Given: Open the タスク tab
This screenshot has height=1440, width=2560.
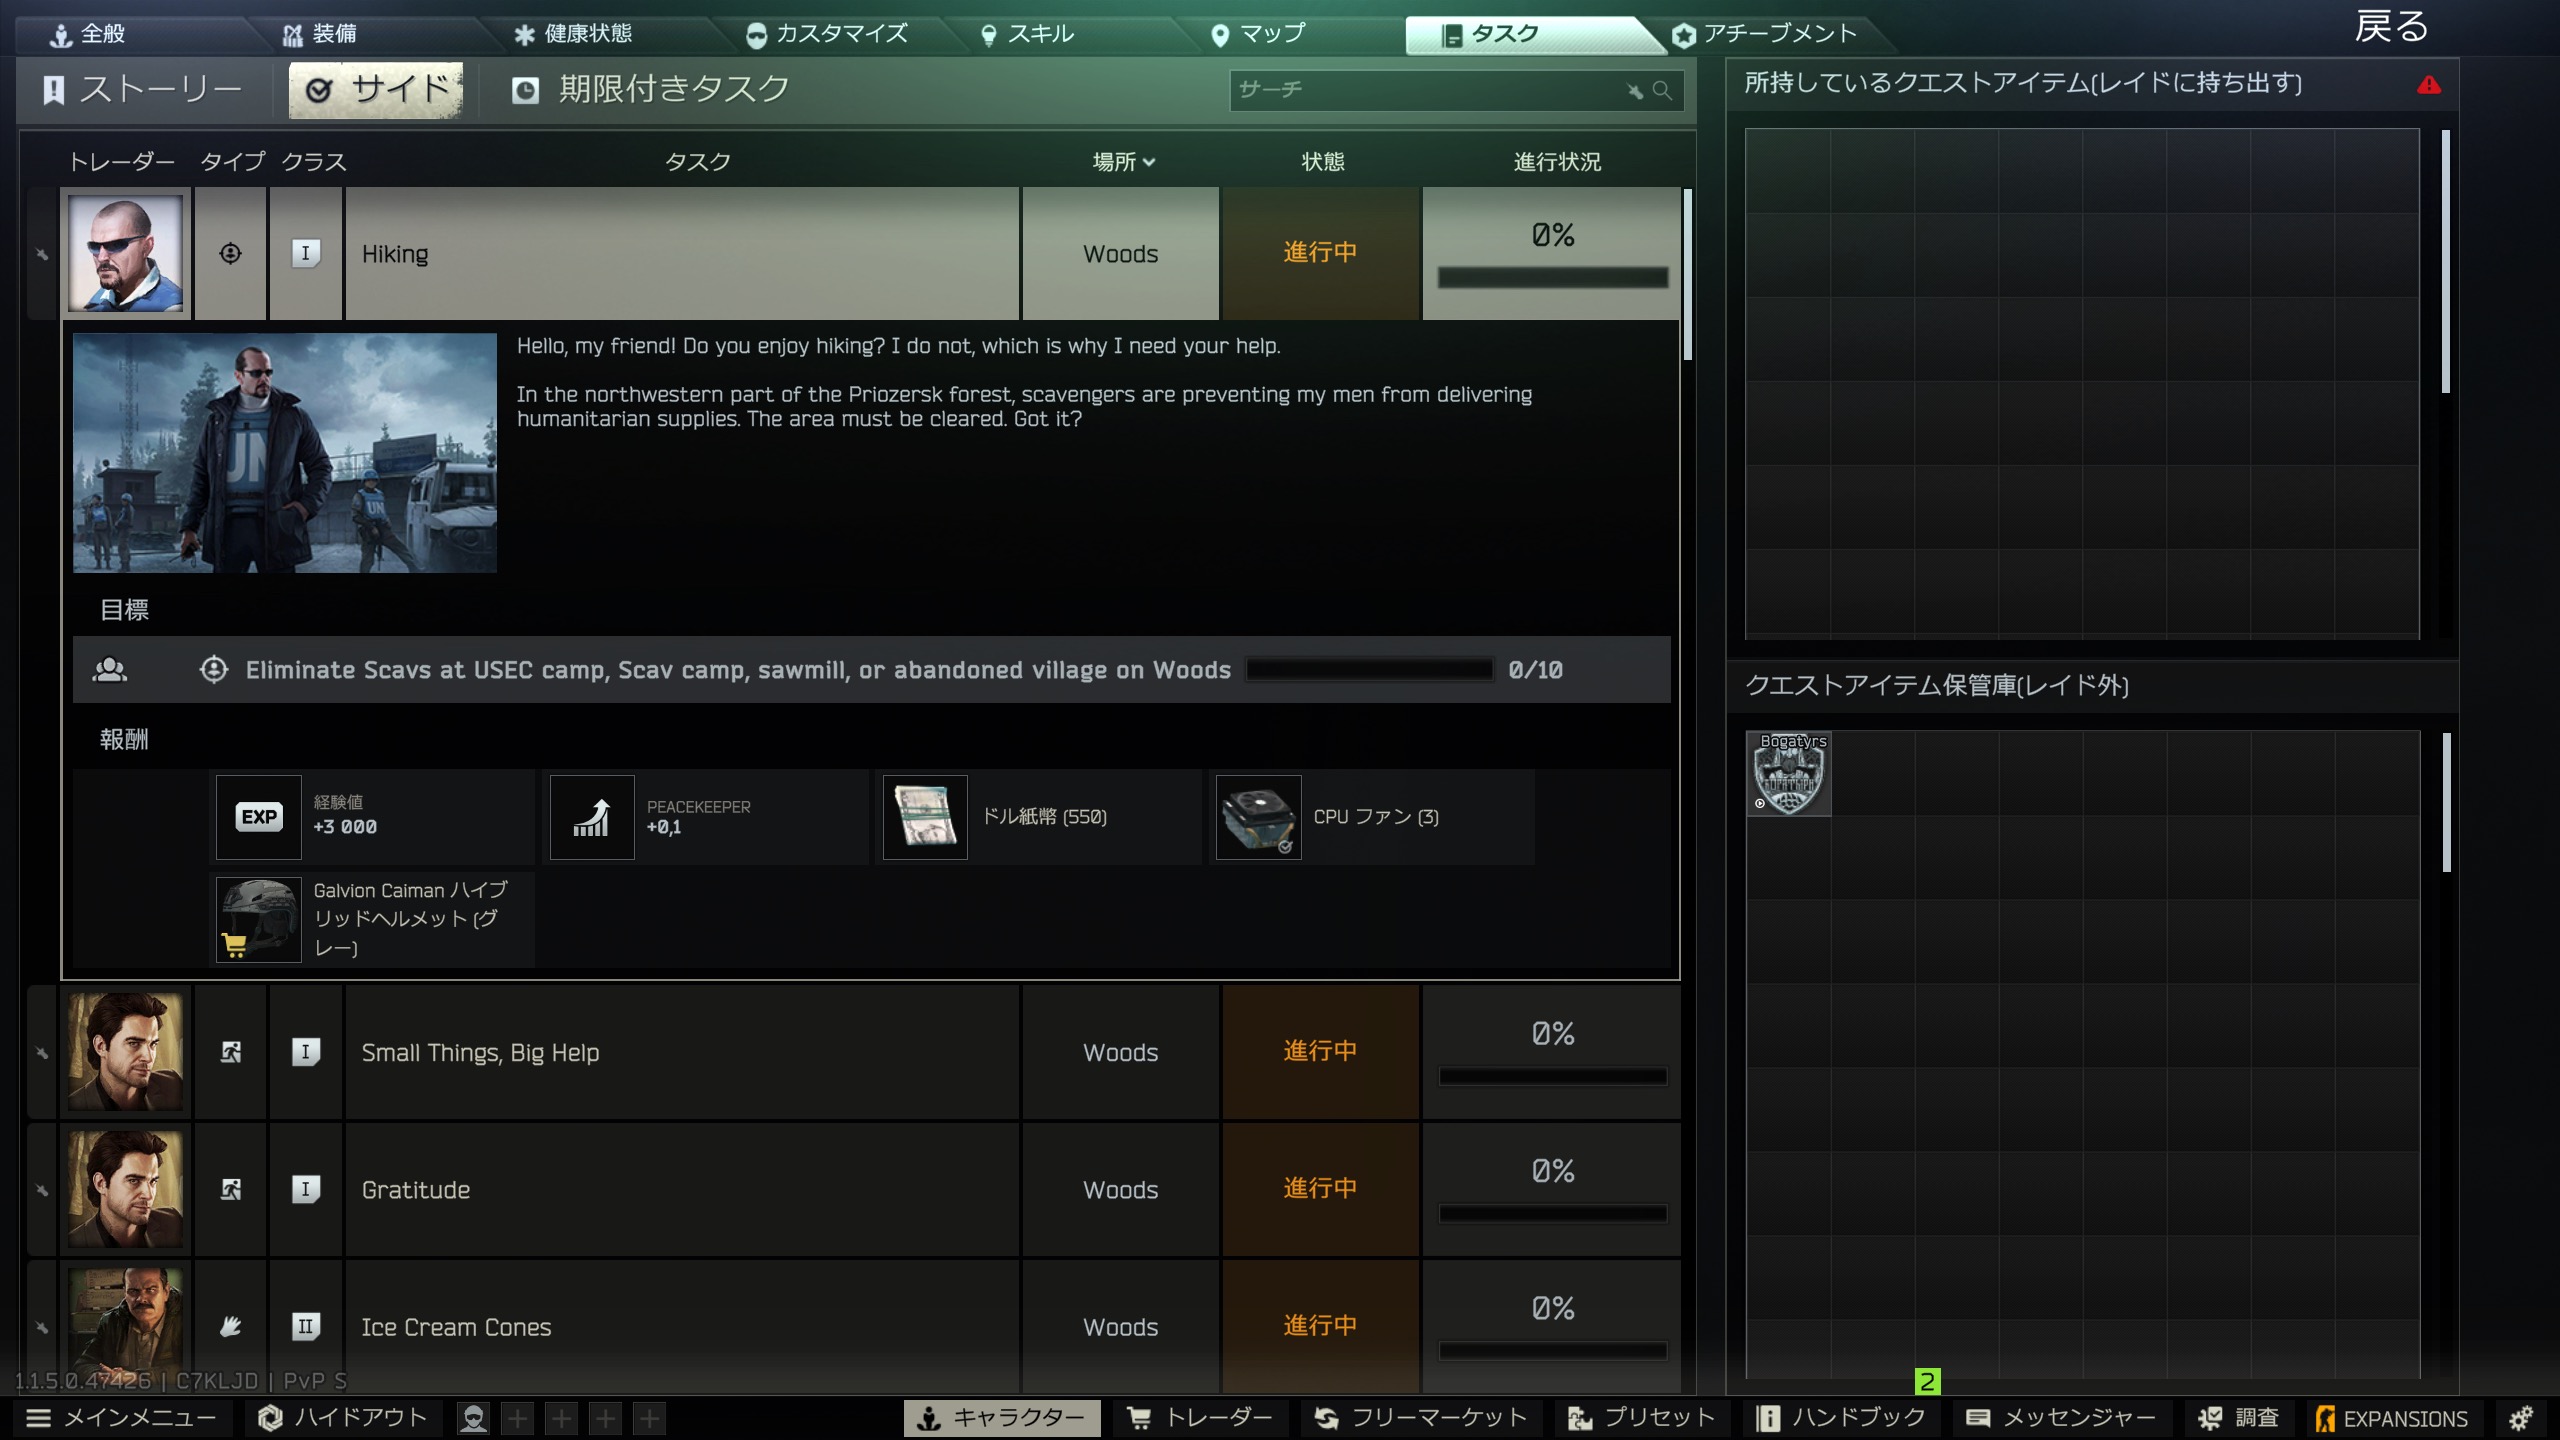Looking at the screenshot, I should [1520, 34].
